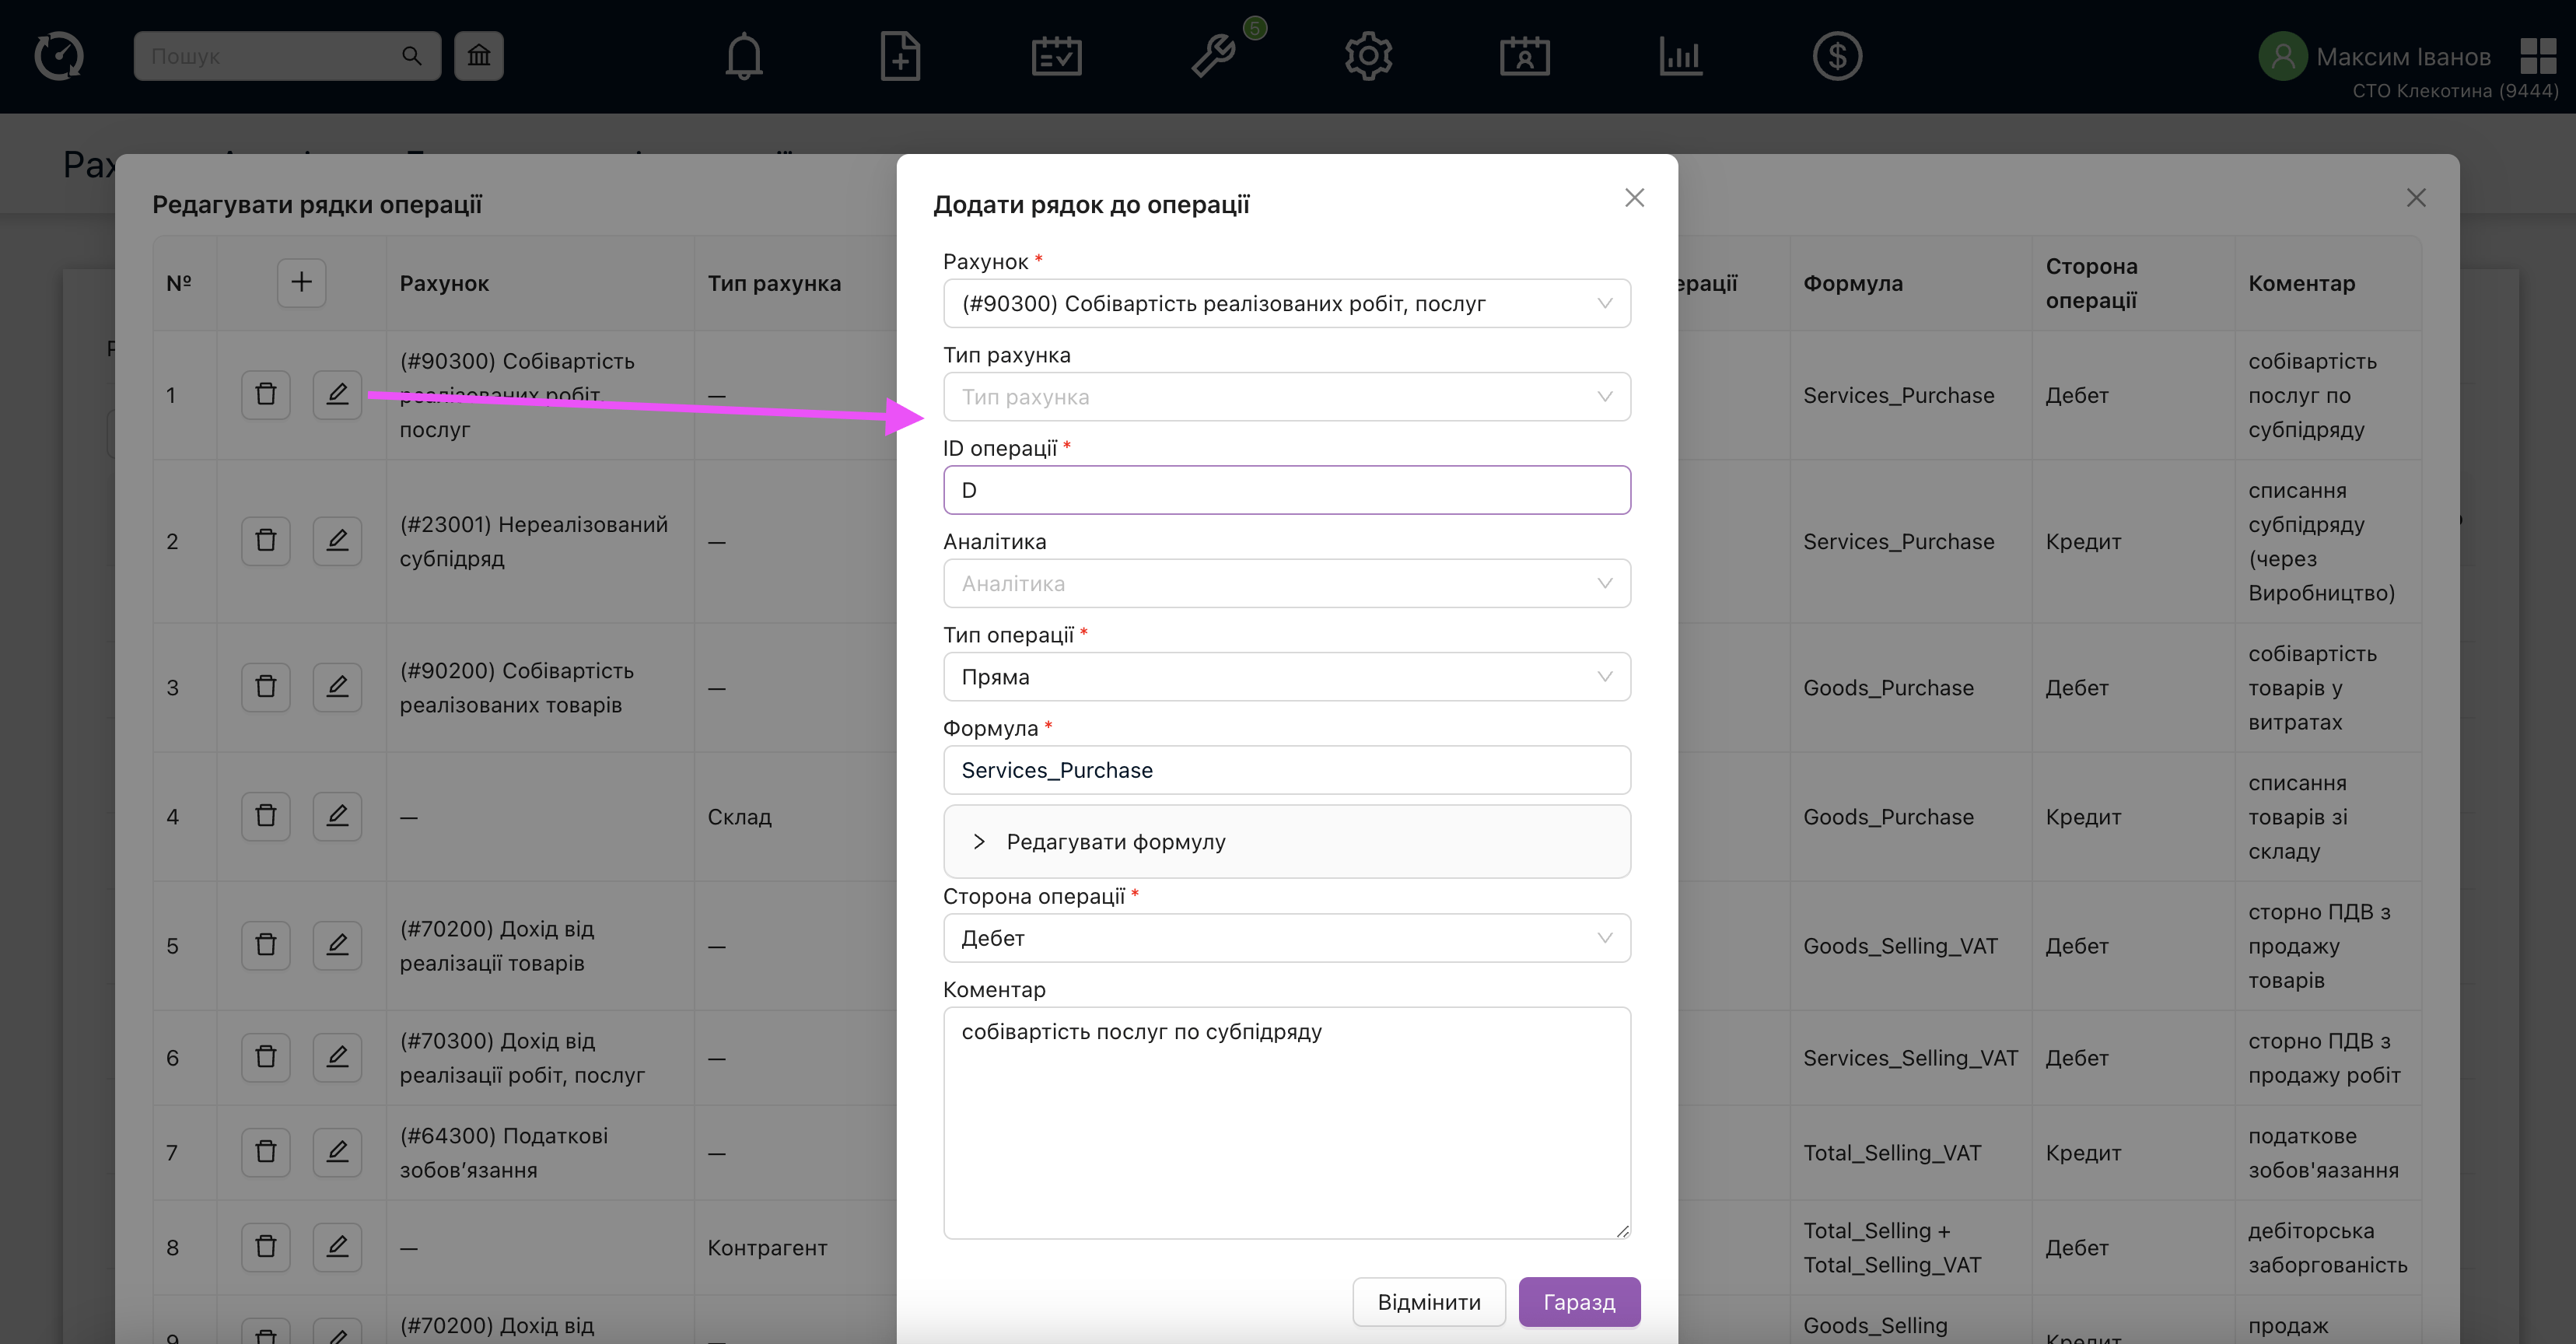Open the add document icon in top bar
The width and height of the screenshot is (2576, 1344).
tap(899, 57)
